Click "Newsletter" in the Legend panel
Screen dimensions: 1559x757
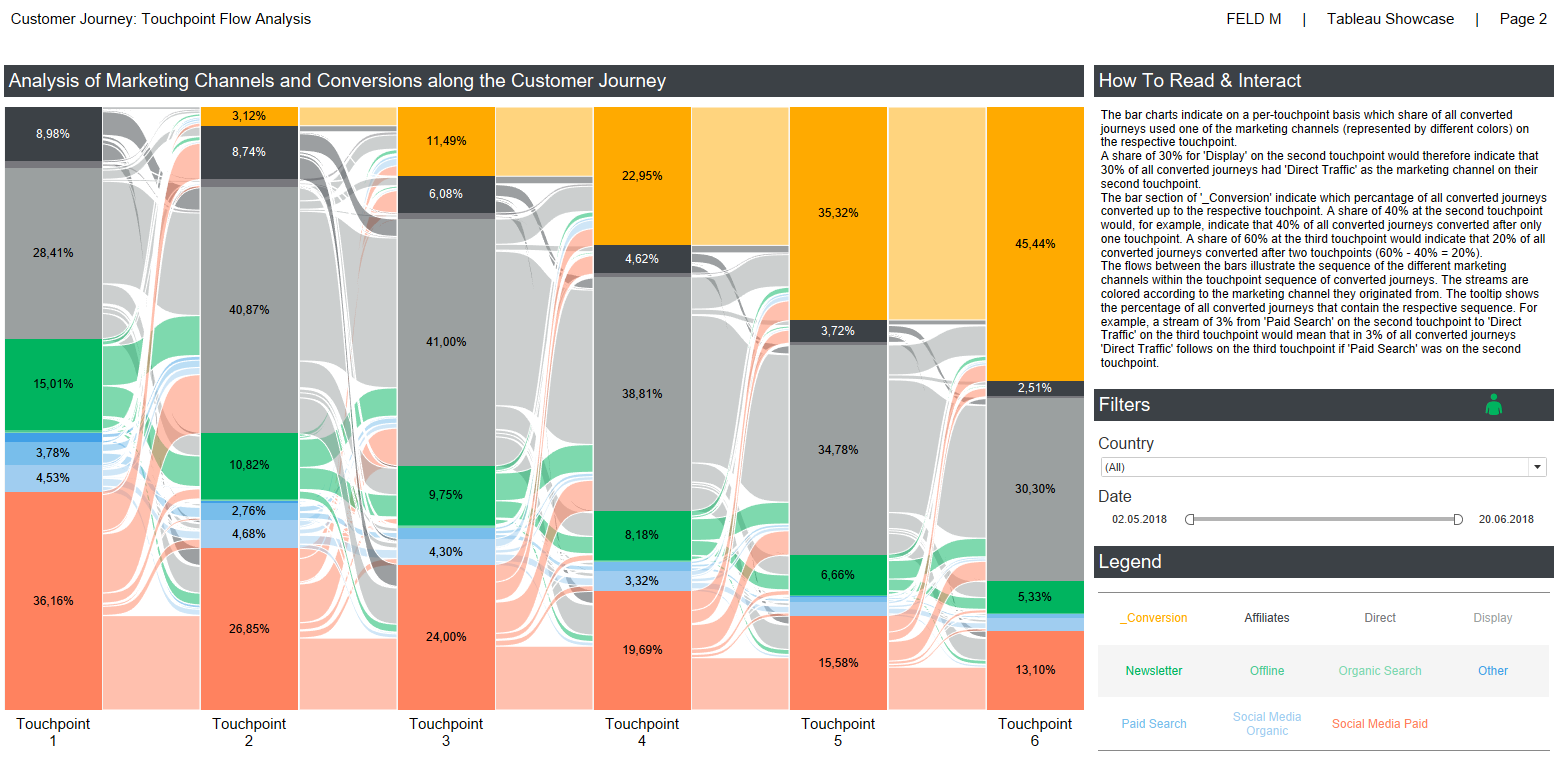[x=1153, y=670]
